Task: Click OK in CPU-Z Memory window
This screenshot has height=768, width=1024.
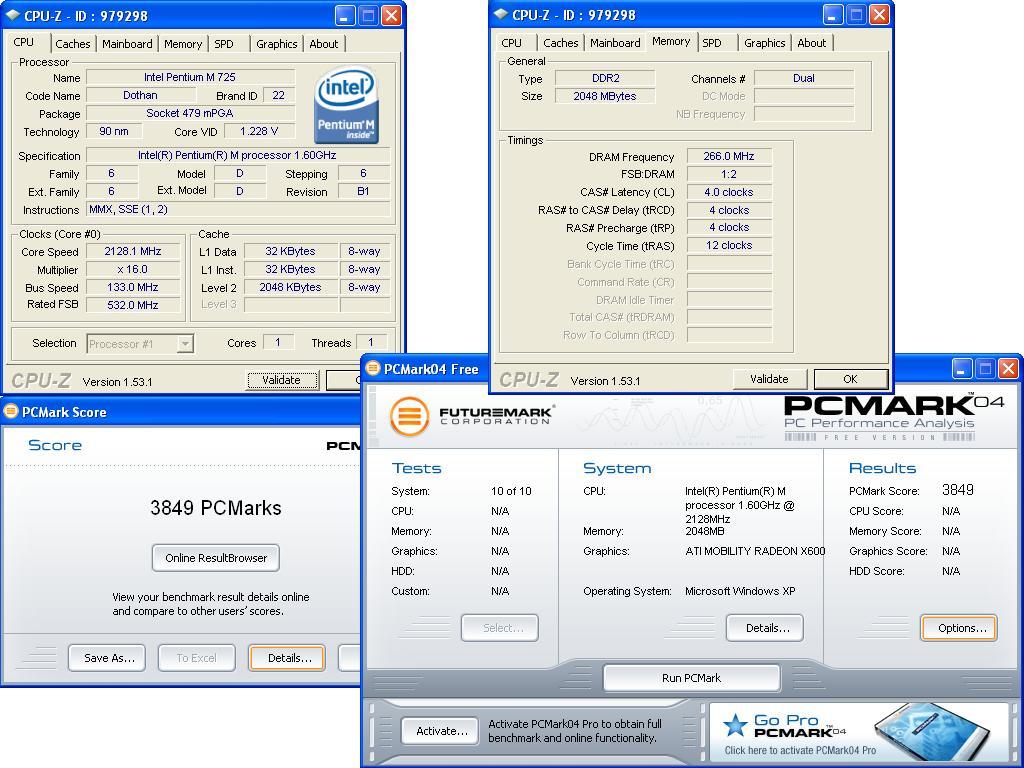Action: (x=850, y=379)
